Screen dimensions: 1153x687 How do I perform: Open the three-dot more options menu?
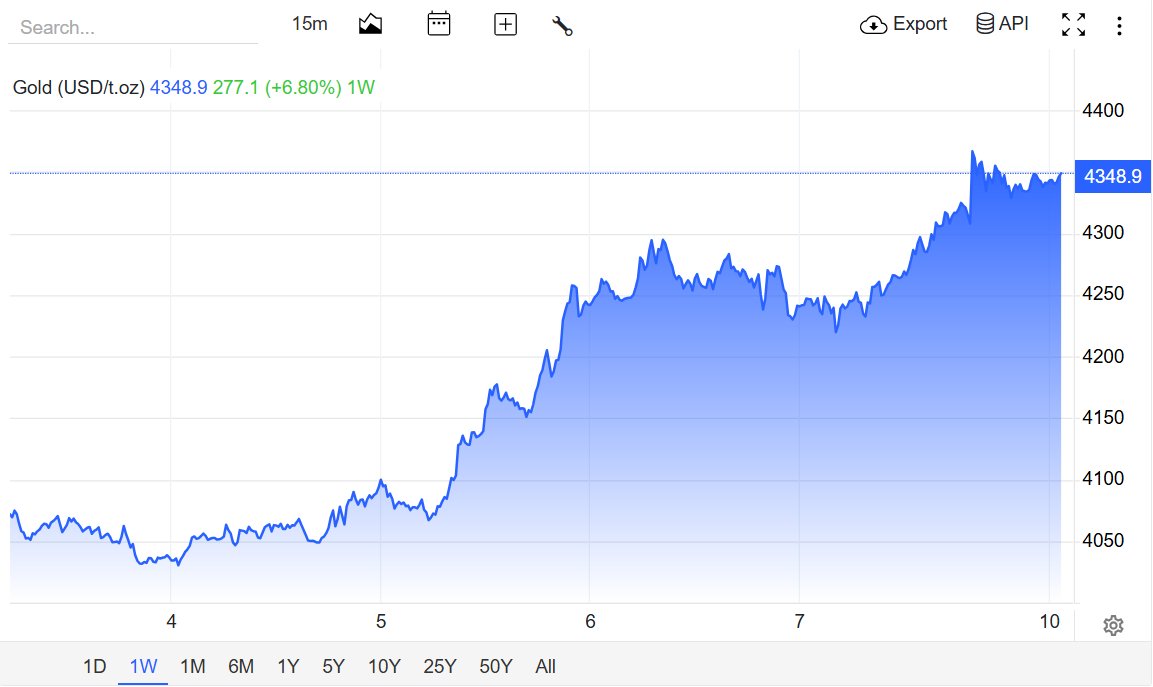coord(1119,26)
